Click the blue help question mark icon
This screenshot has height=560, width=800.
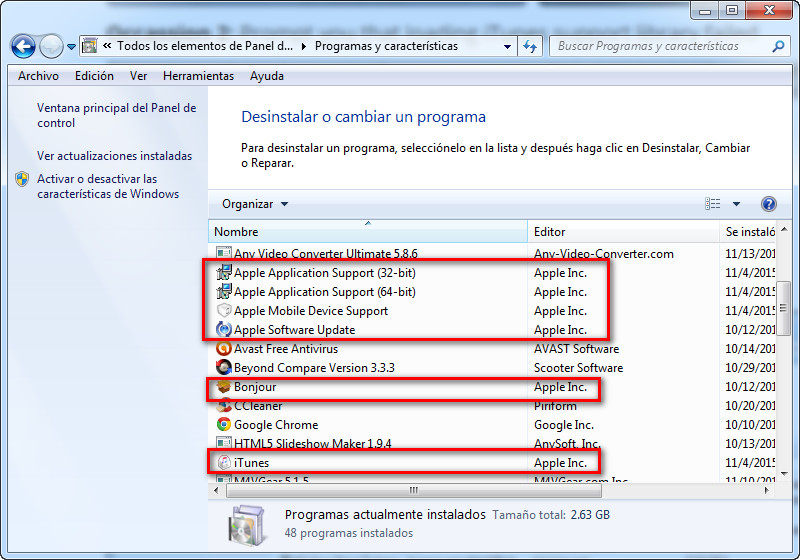coord(768,204)
